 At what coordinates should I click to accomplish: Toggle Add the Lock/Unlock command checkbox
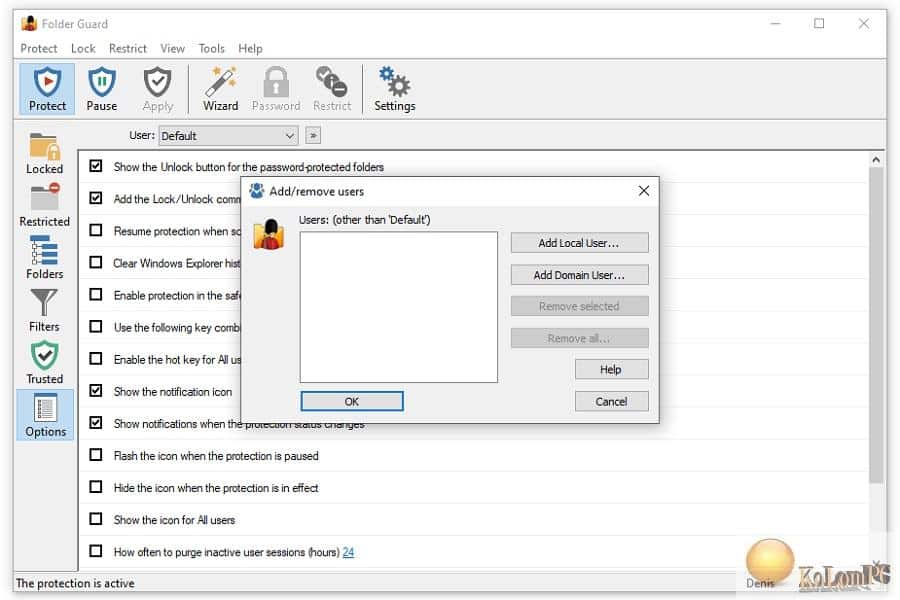(x=96, y=198)
